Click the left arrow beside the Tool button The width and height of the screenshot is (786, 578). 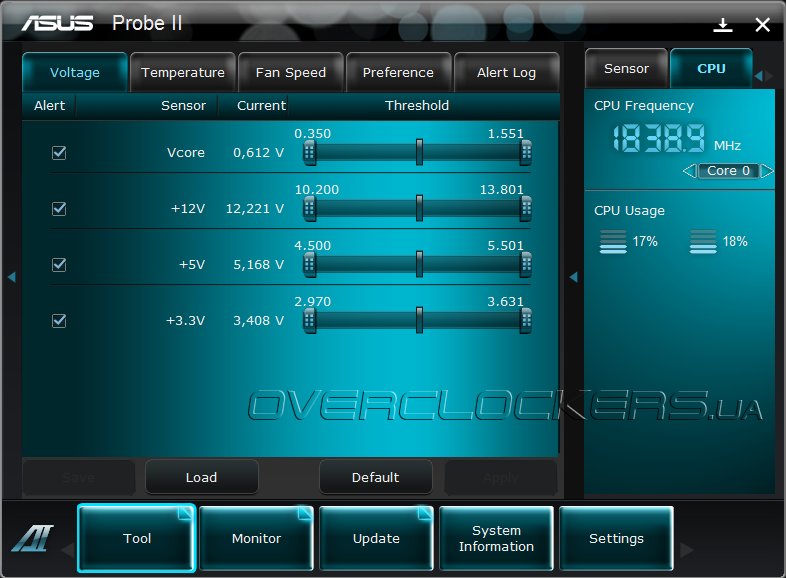point(68,550)
